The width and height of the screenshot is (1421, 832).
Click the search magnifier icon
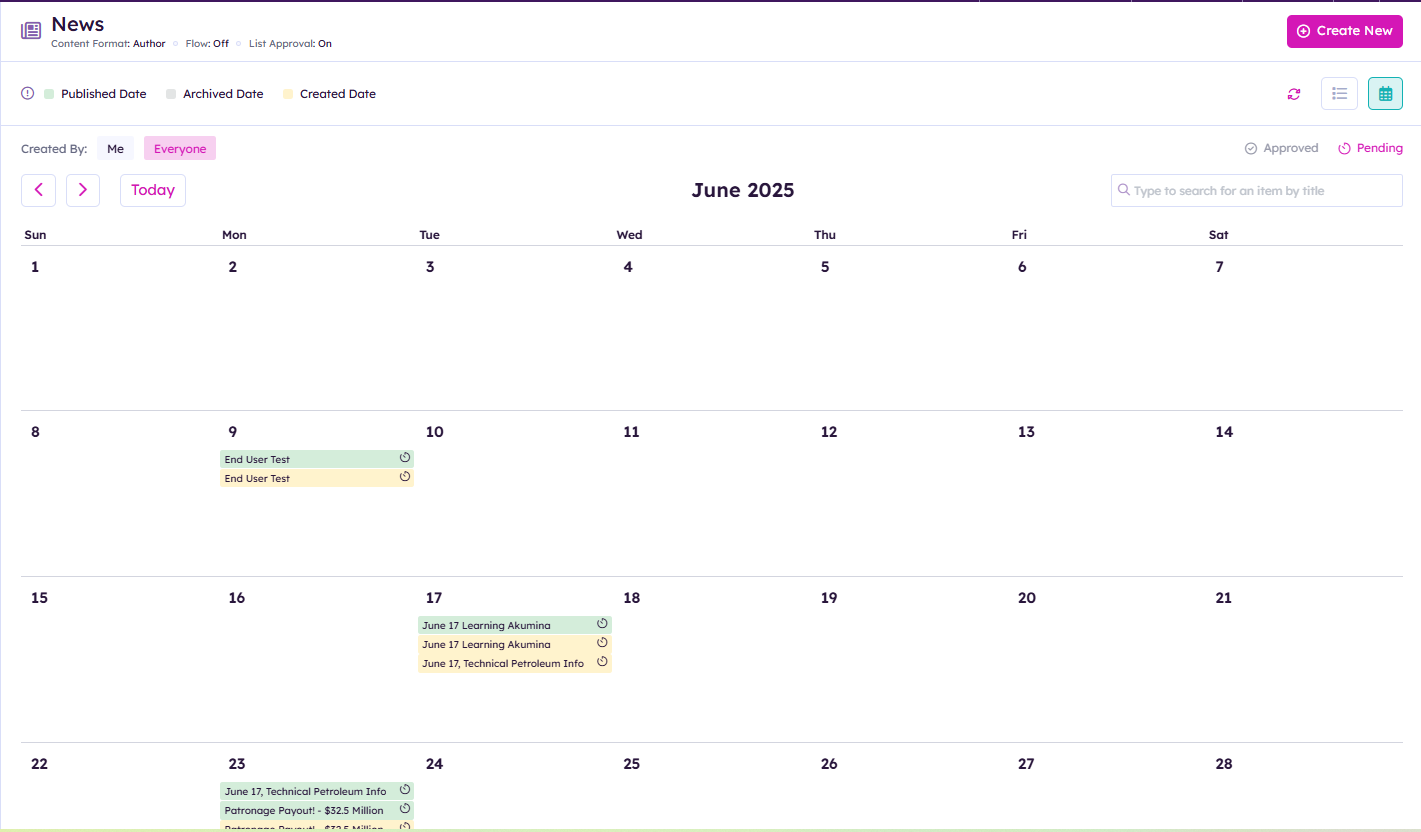coord(1124,190)
